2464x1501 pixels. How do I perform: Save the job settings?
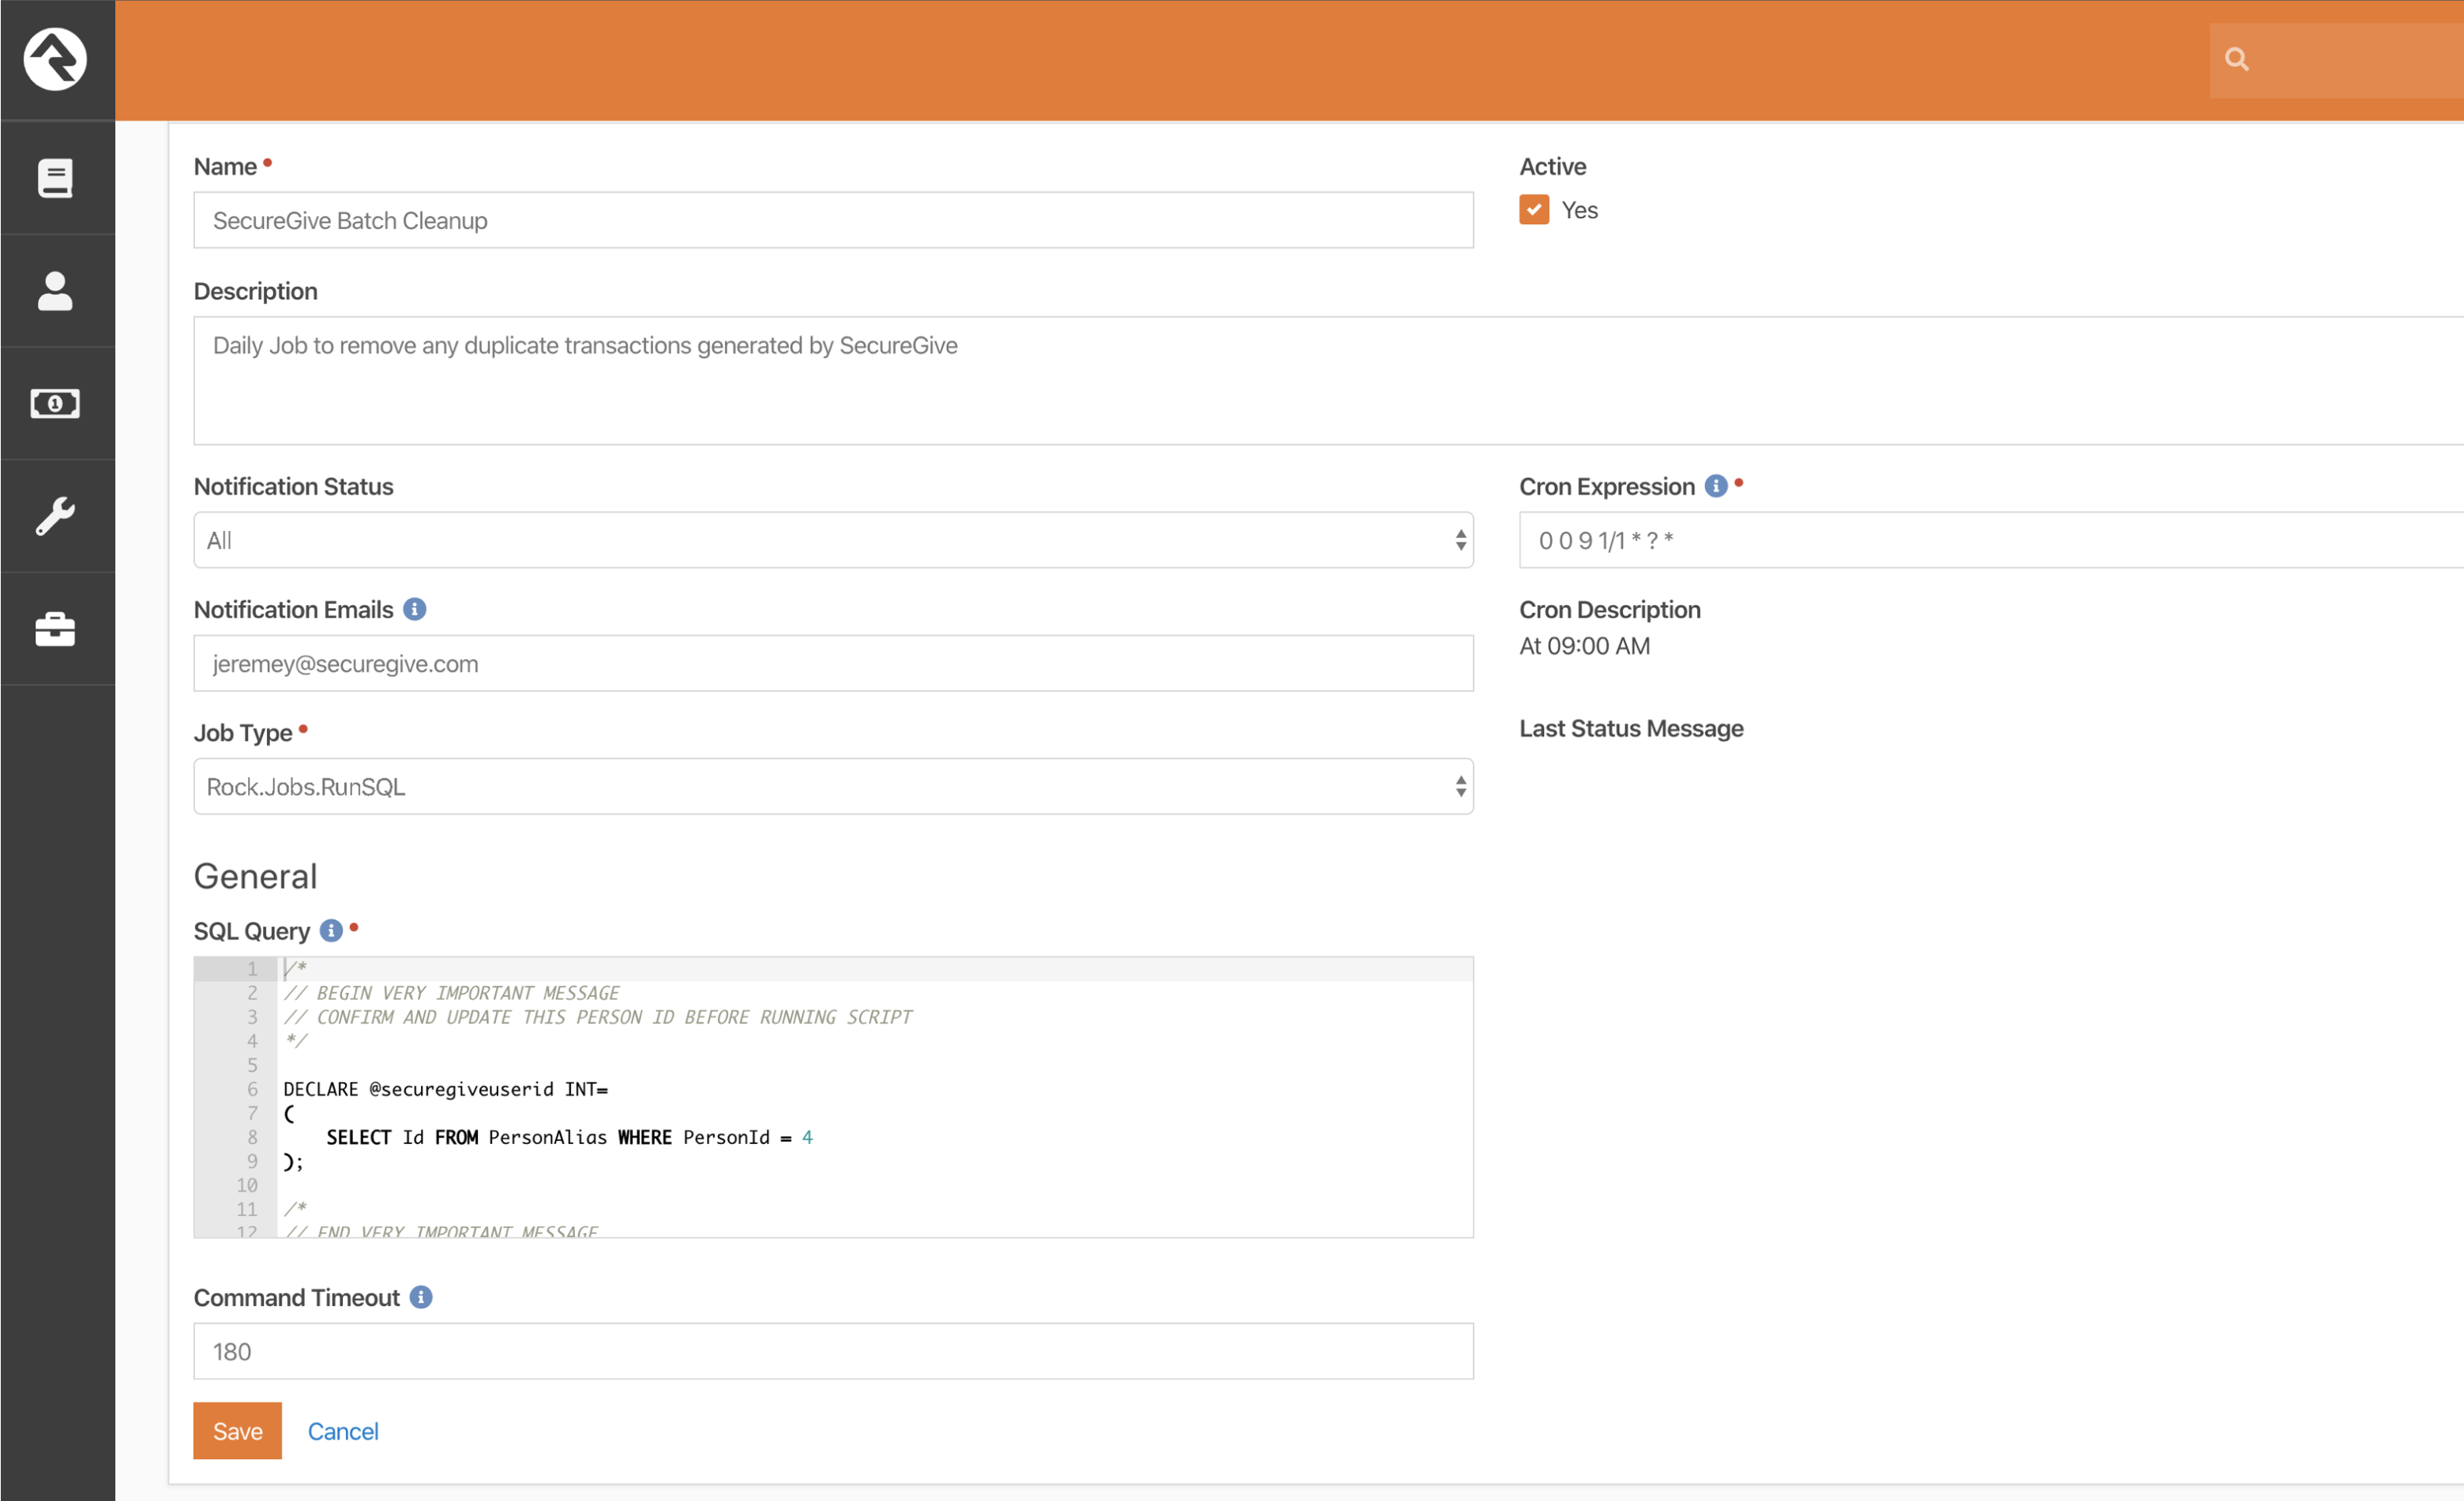coord(237,1431)
